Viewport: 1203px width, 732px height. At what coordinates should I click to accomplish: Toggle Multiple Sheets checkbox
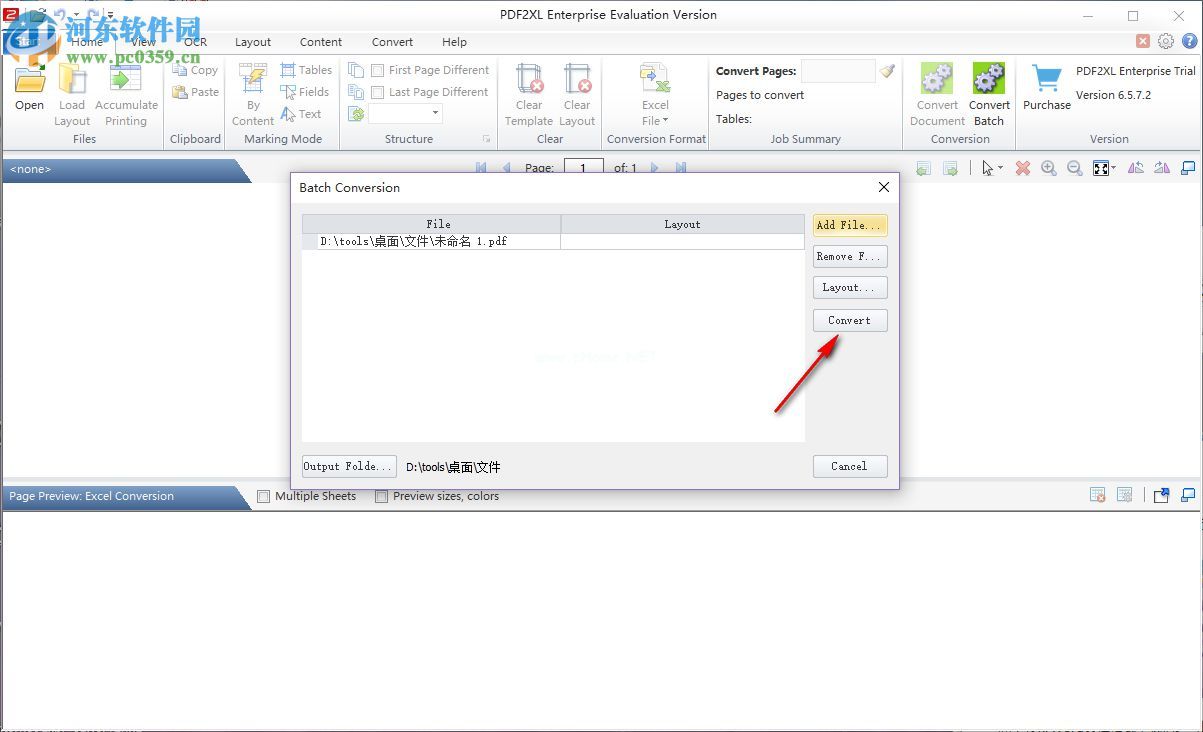click(263, 496)
